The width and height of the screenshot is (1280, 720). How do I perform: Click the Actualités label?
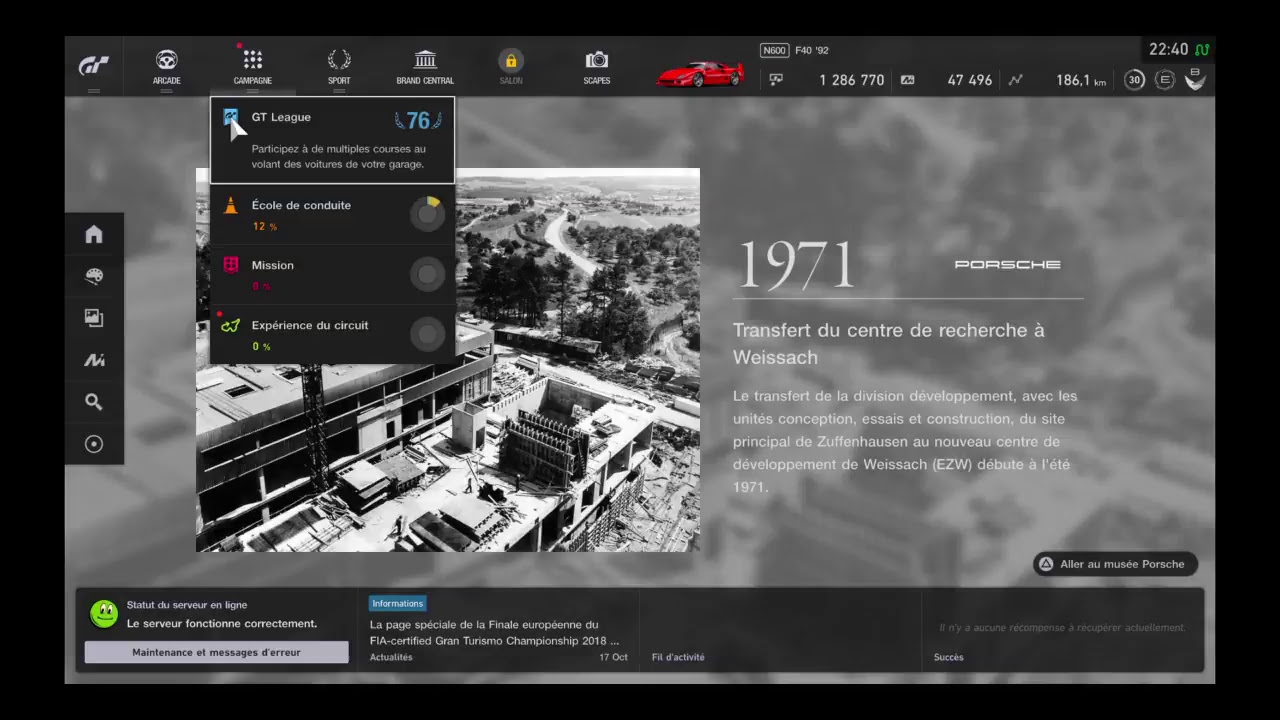pos(391,657)
